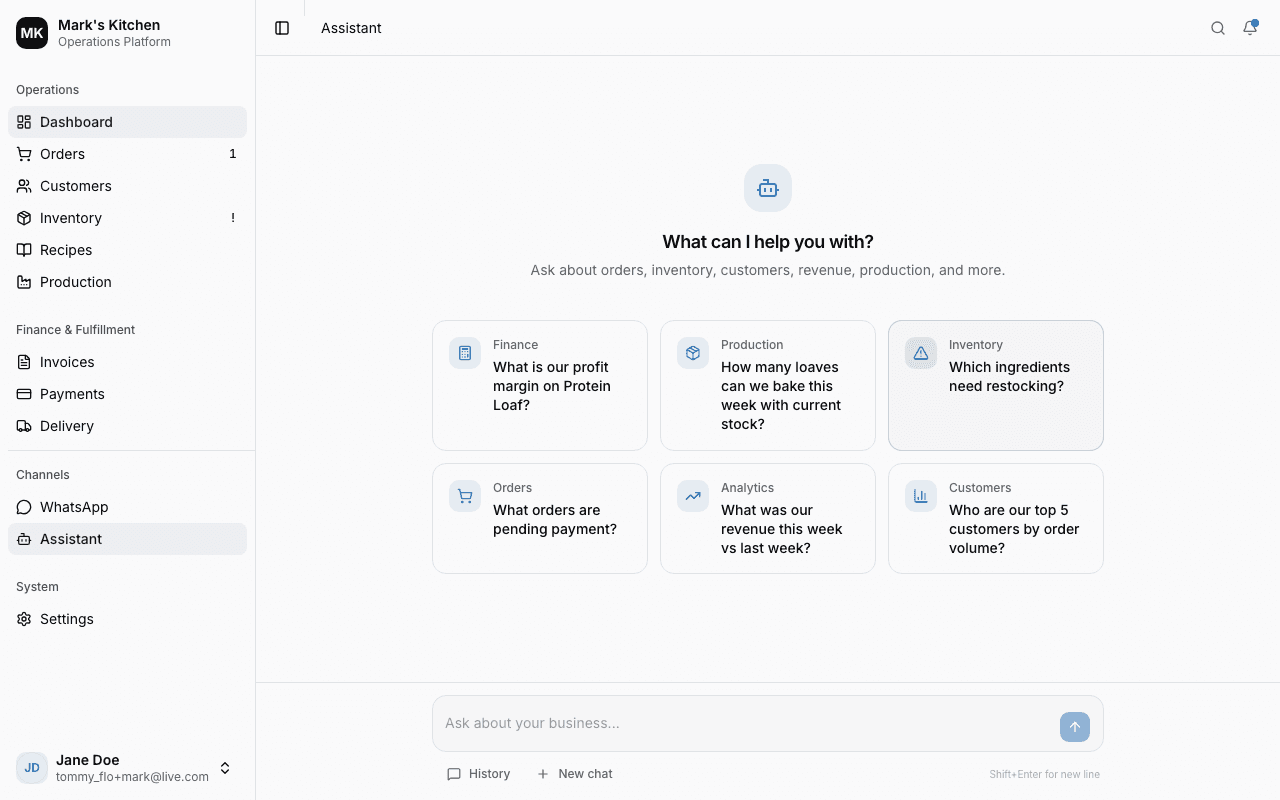Screen dimensions: 1280x800
Task: Click the blue send message arrow
Action: pyautogui.click(x=1075, y=727)
